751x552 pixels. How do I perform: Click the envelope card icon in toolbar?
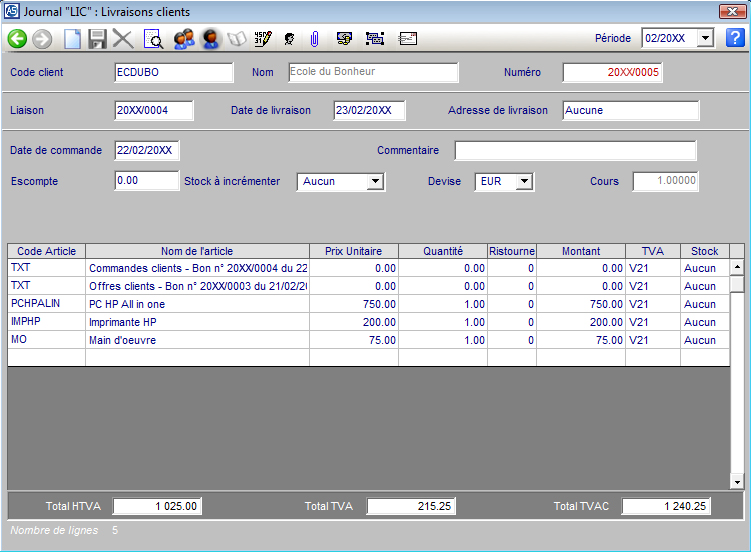pos(408,39)
